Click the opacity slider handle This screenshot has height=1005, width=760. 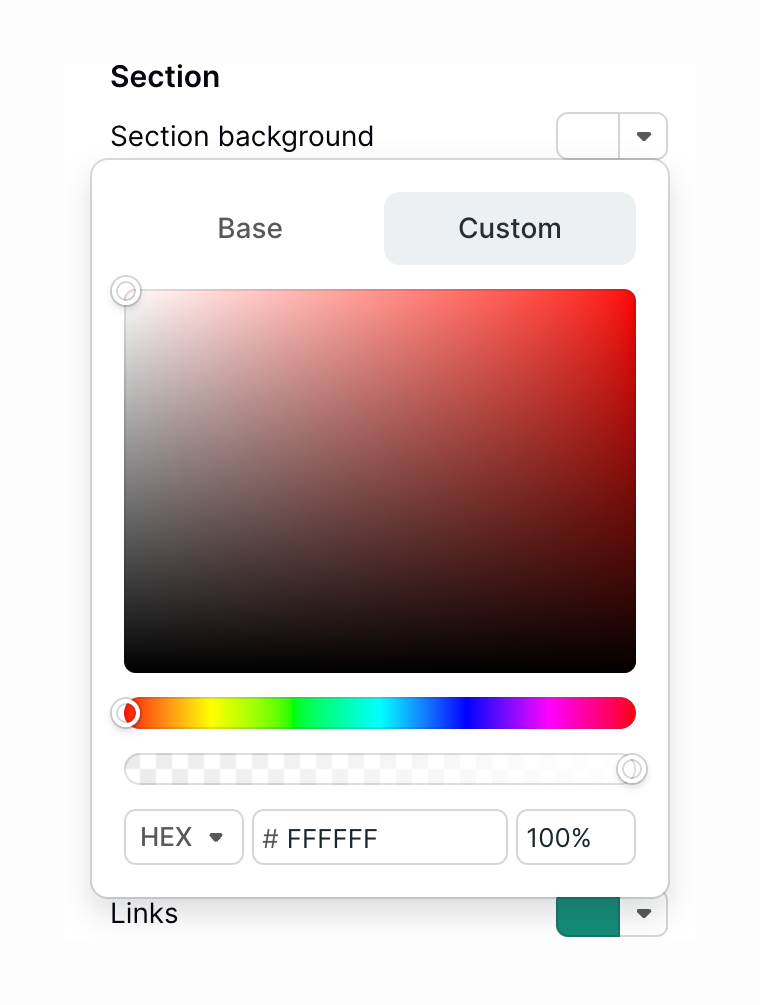(631, 768)
